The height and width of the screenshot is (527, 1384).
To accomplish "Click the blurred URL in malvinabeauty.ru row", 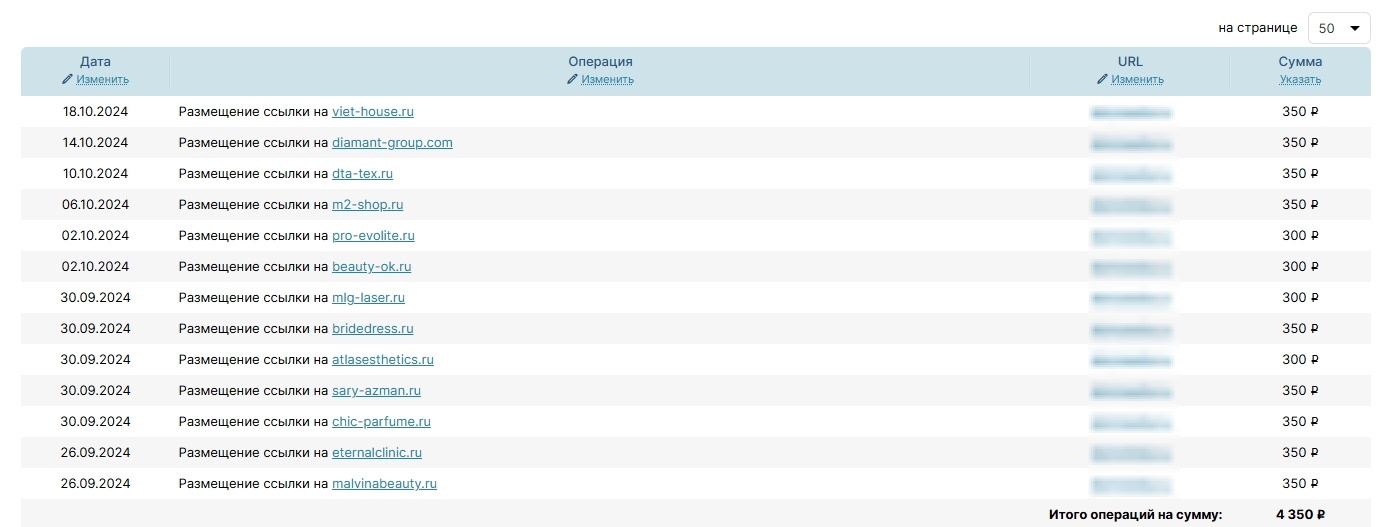I will pyautogui.click(x=1131, y=484).
